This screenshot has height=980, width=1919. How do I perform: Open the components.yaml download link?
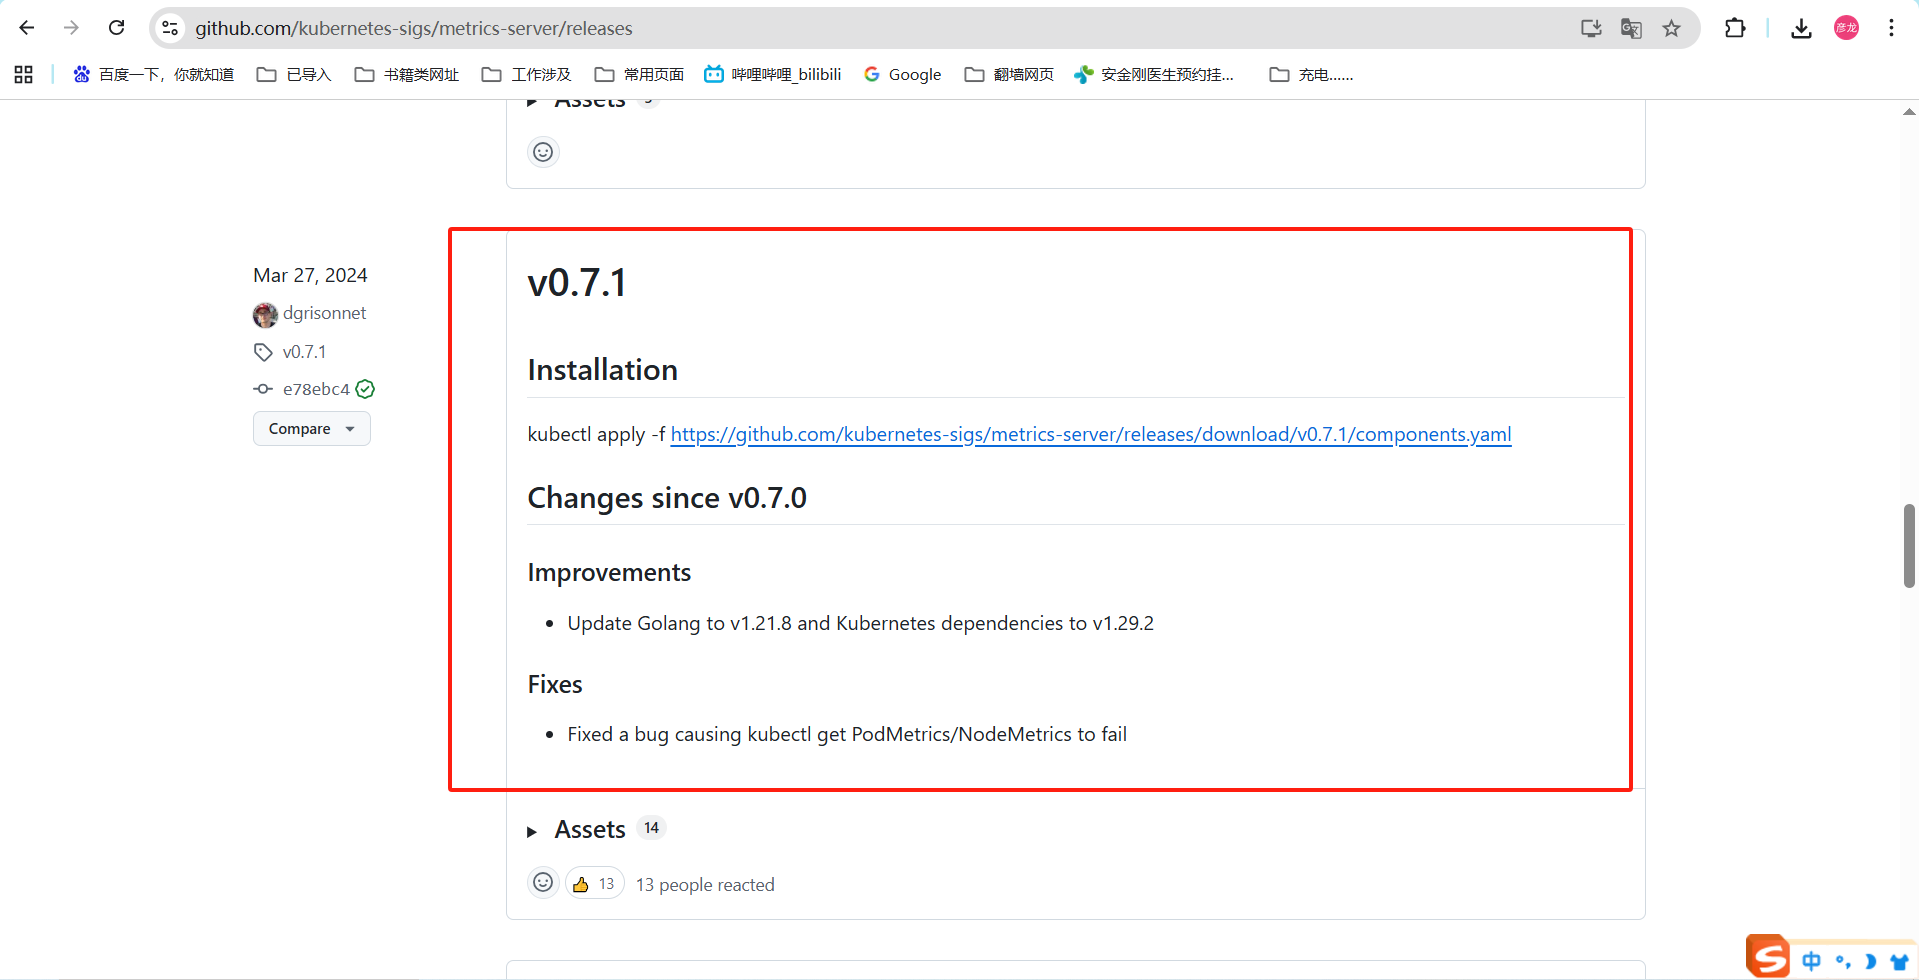[x=1091, y=434]
